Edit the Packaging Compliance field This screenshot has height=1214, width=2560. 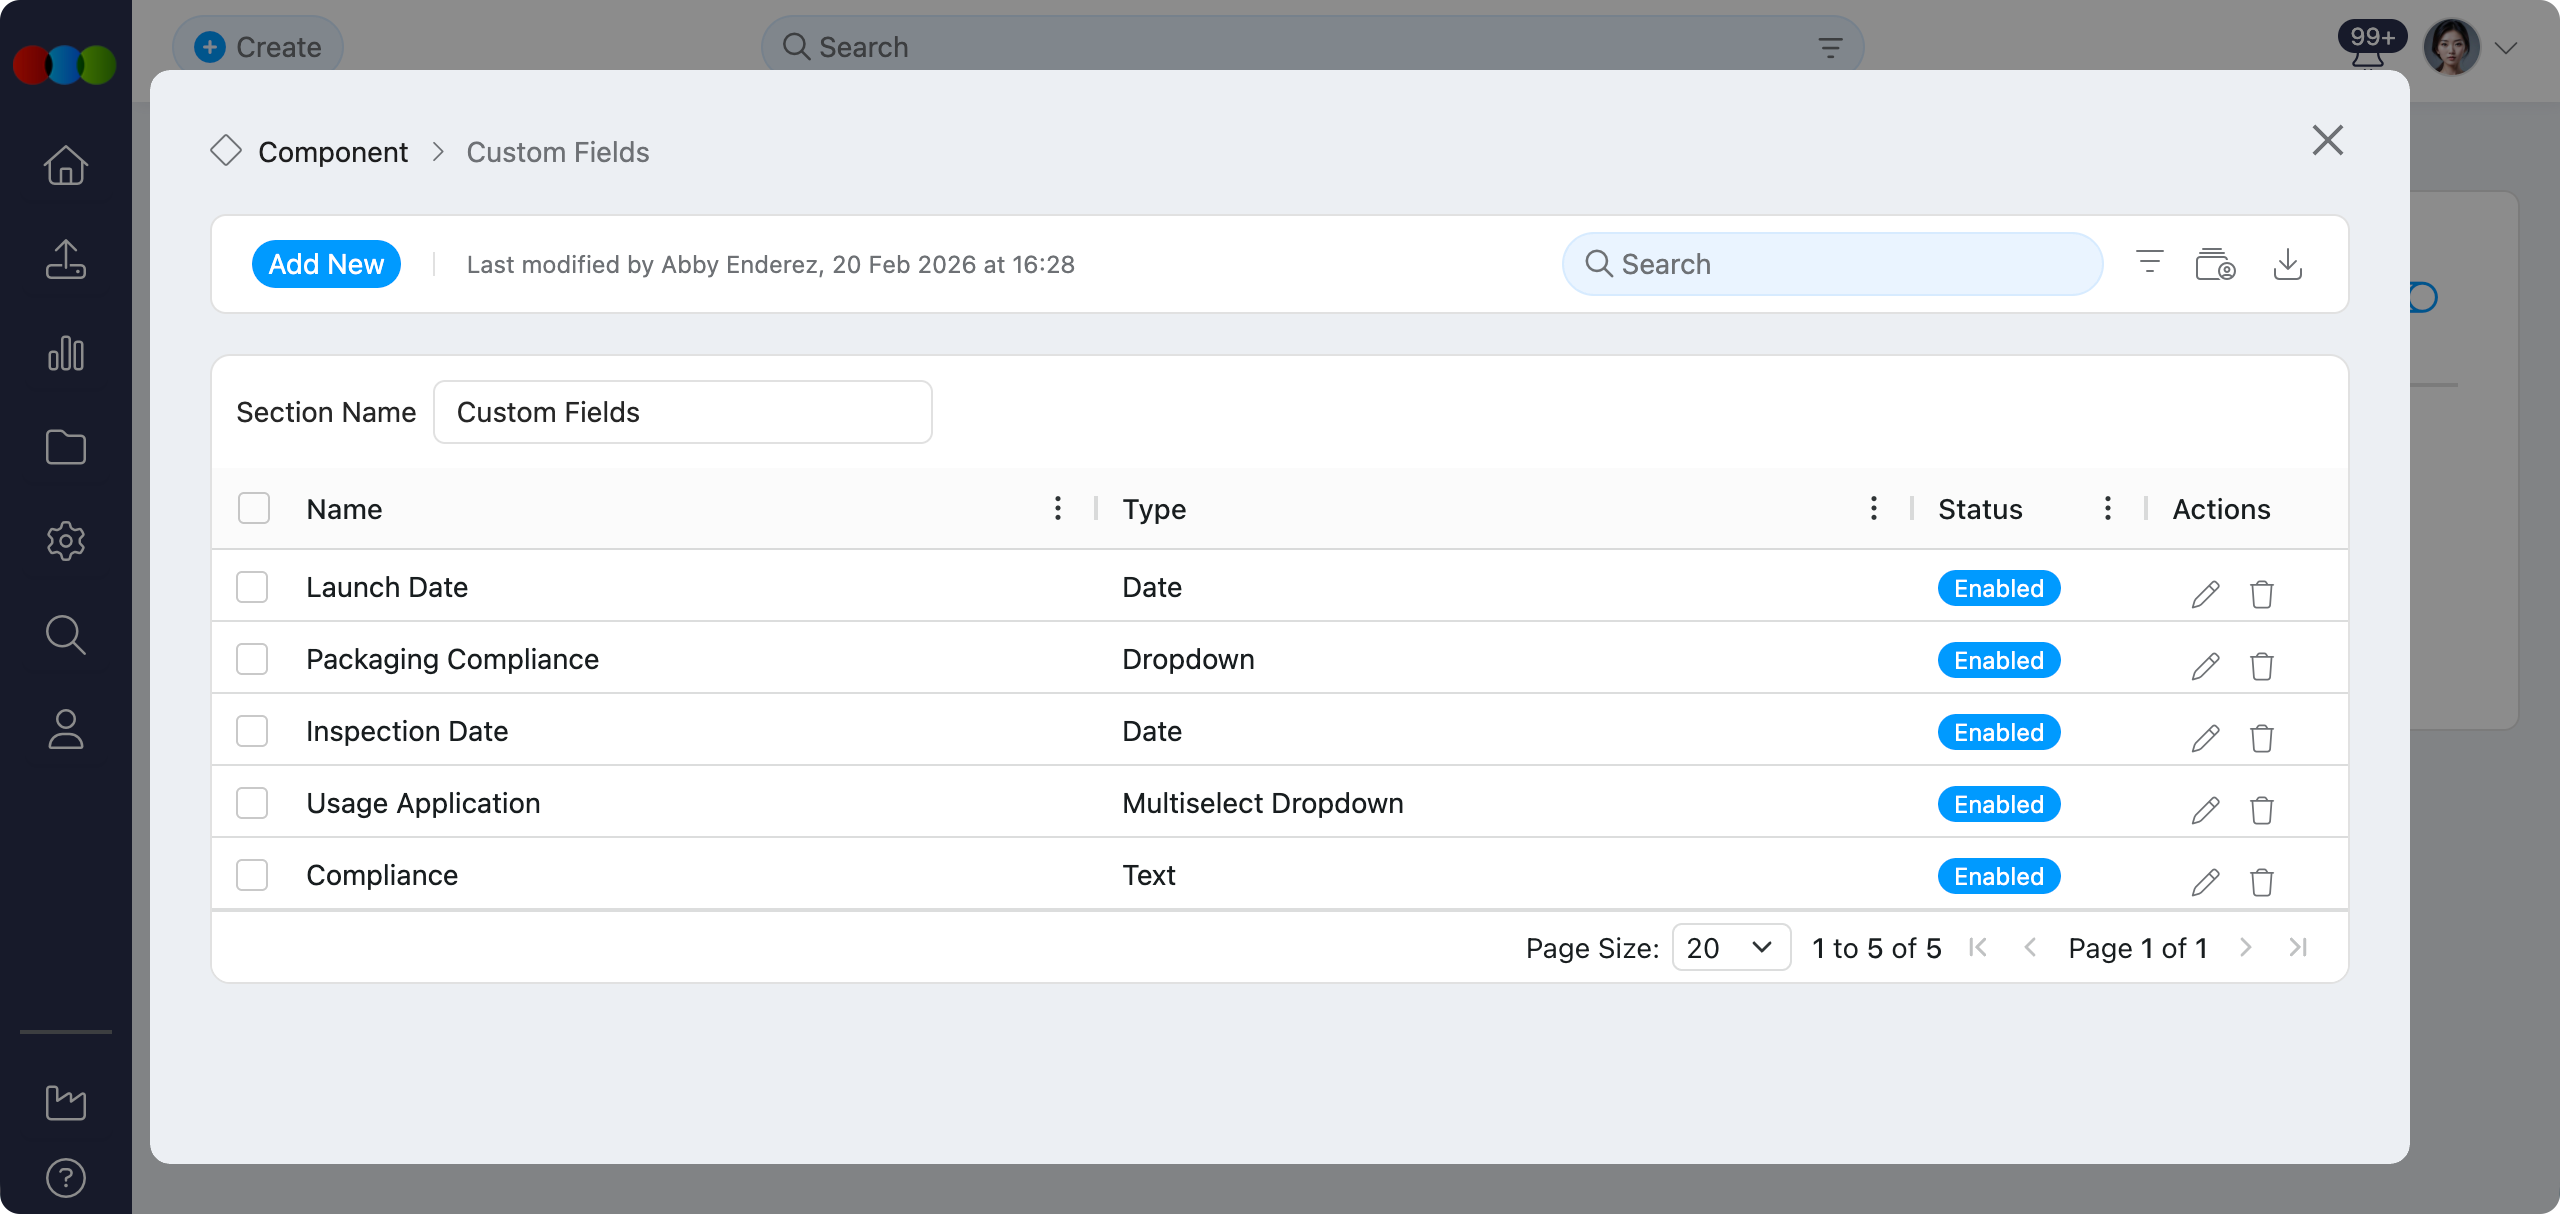coord(2204,664)
